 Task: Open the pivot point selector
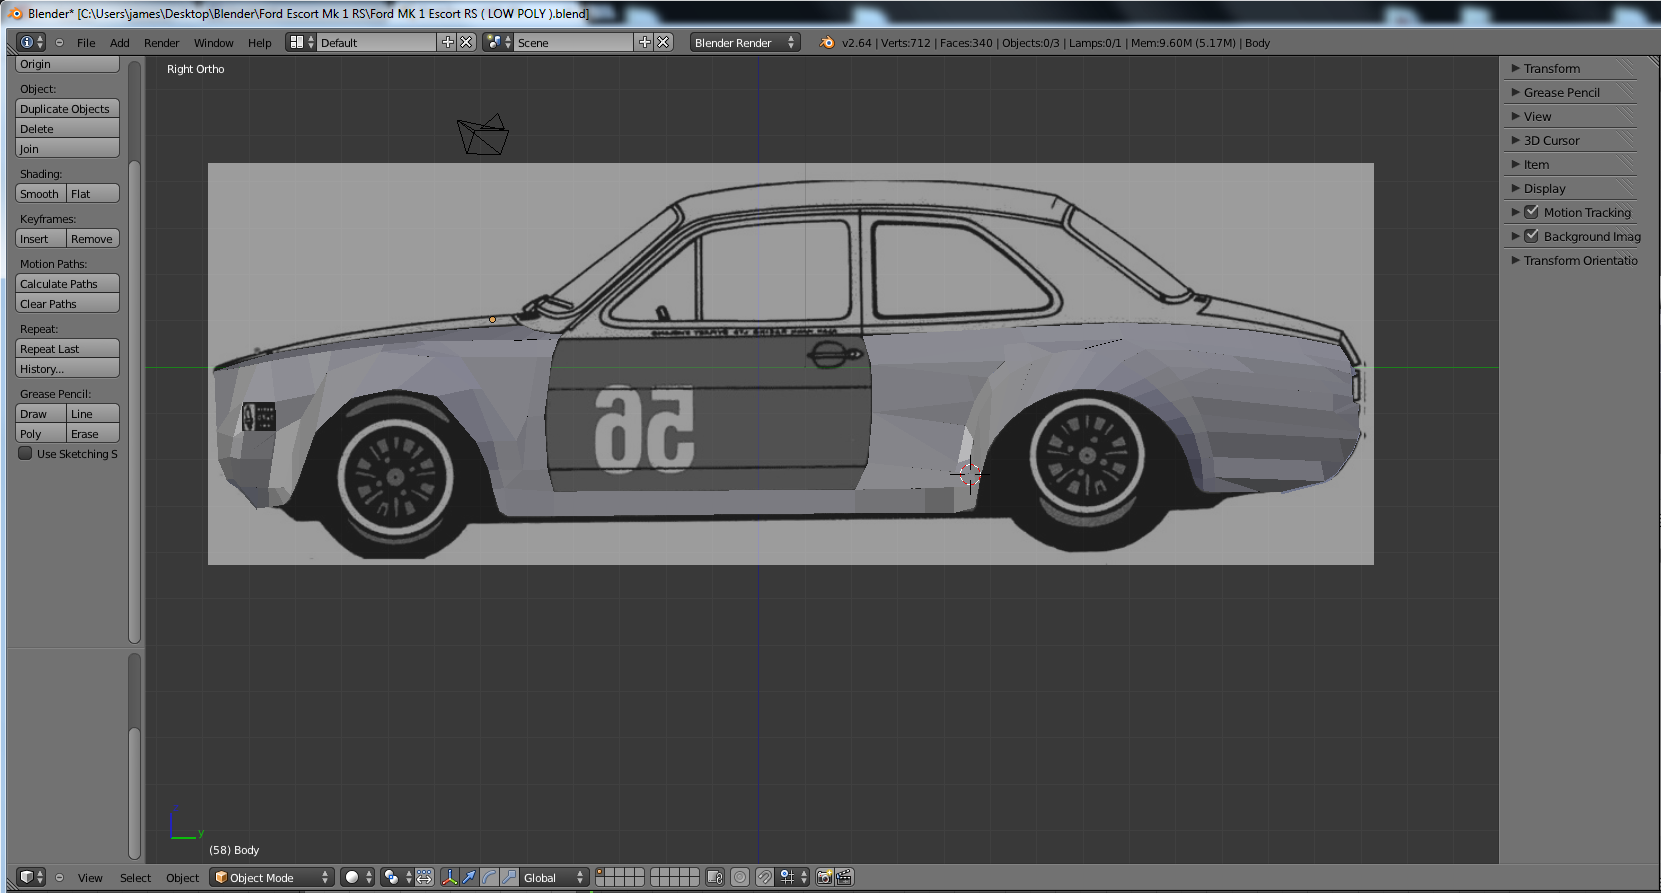click(x=397, y=877)
